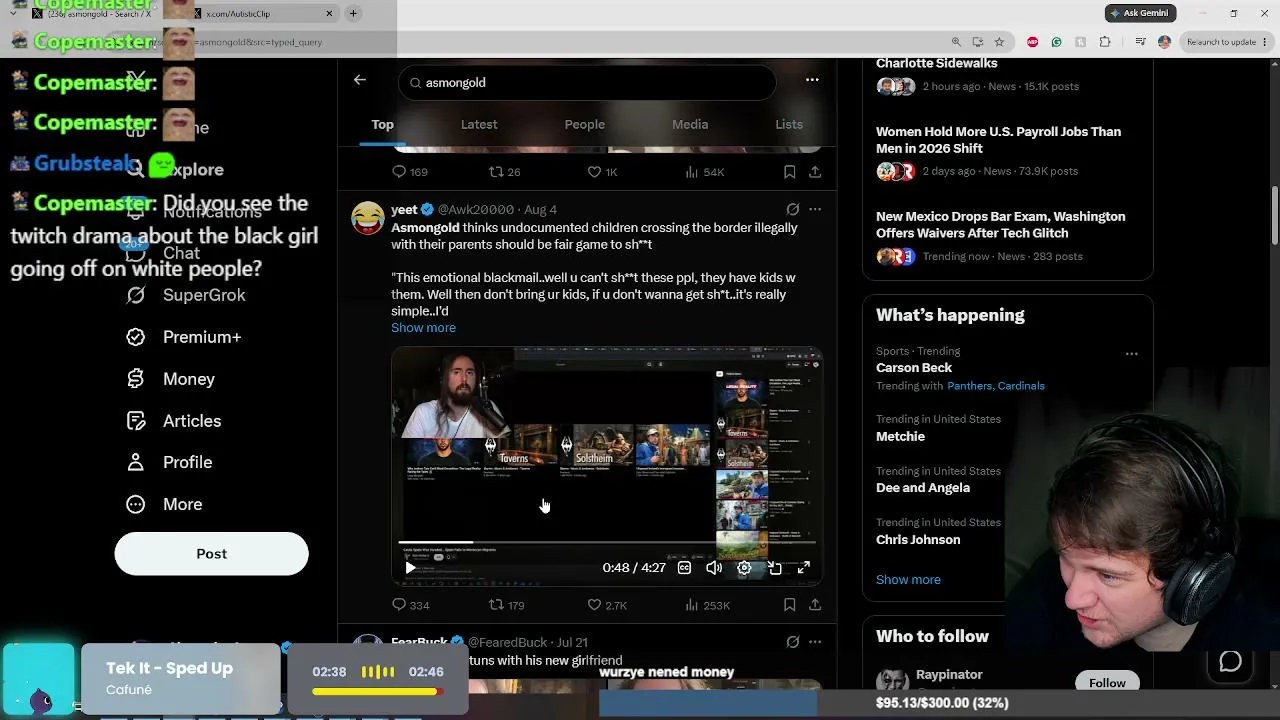1280x720 pixels.
Task: Like the post with 1K likes
Action: coord(602,172)
